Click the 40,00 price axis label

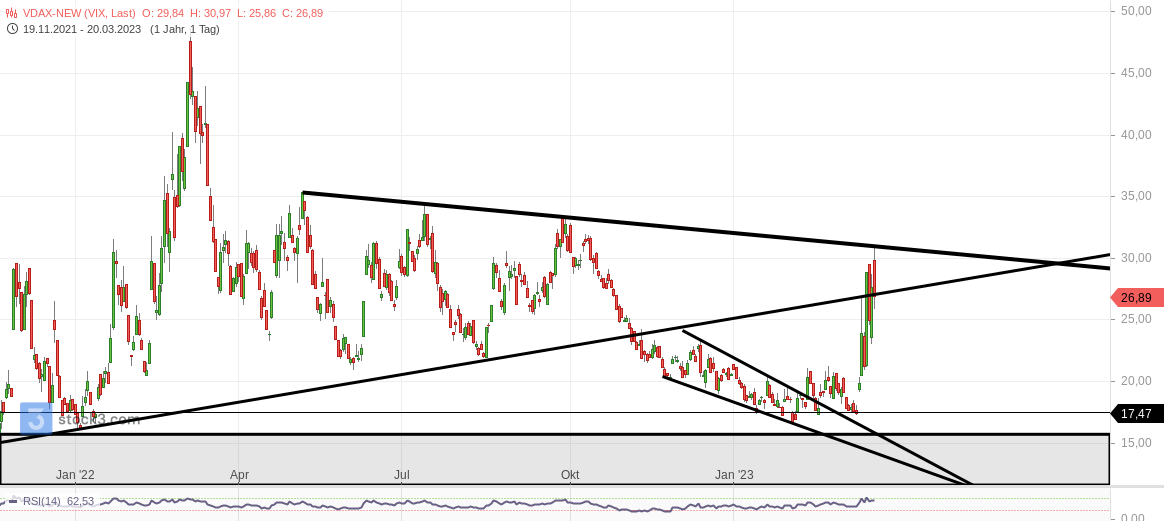pos(1136,134)
